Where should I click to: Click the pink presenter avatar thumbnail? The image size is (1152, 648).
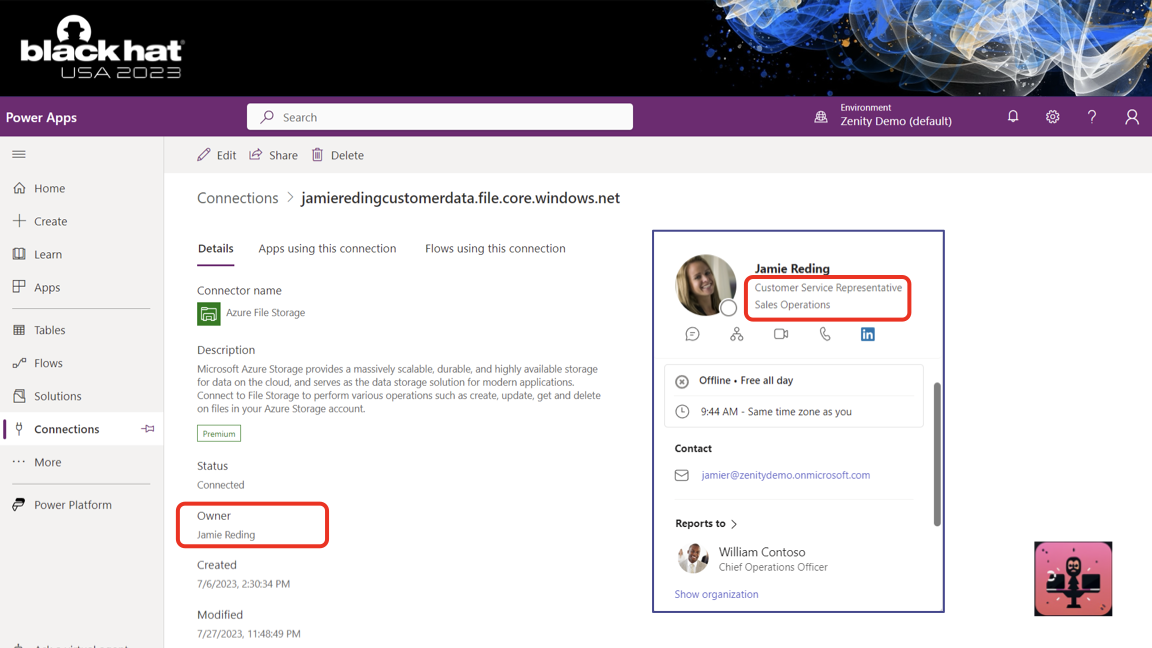tap(1073, 579)
